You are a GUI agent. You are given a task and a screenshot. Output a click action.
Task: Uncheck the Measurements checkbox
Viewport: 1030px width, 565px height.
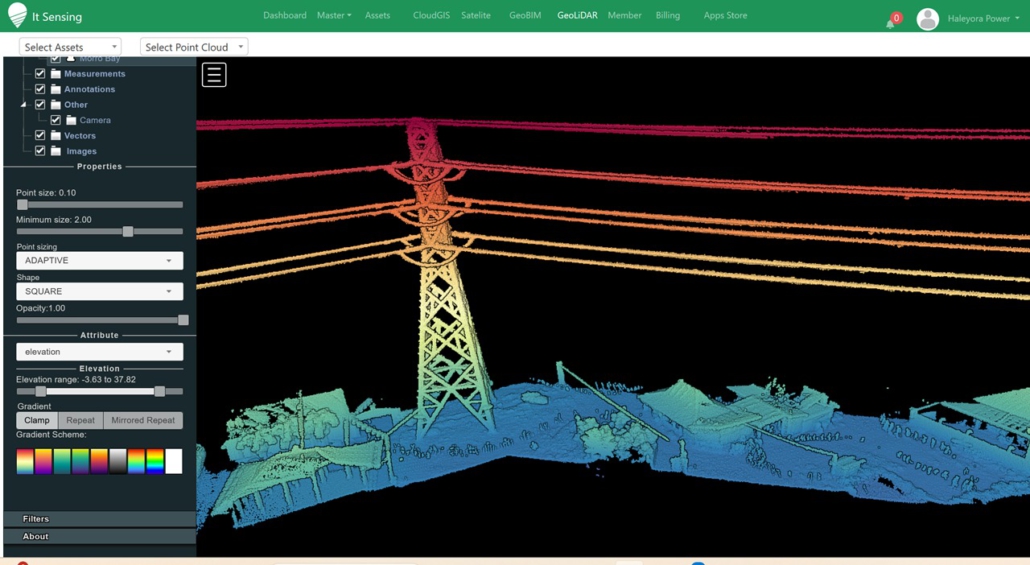40,74
